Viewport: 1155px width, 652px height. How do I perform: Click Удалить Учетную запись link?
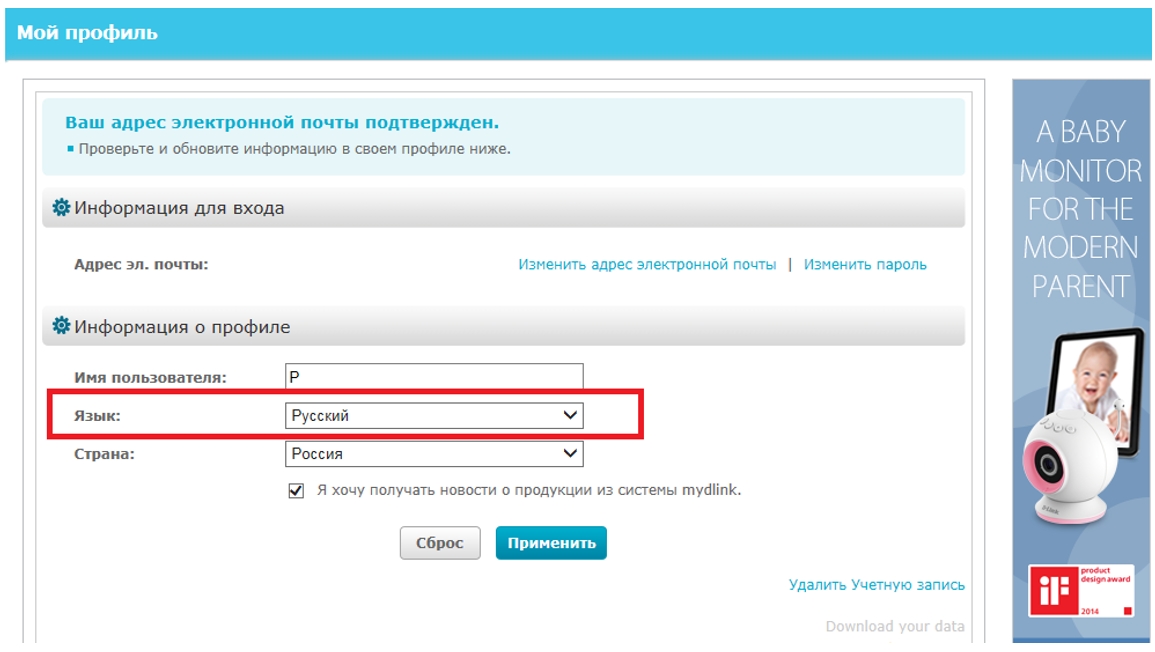pos(876,585)
